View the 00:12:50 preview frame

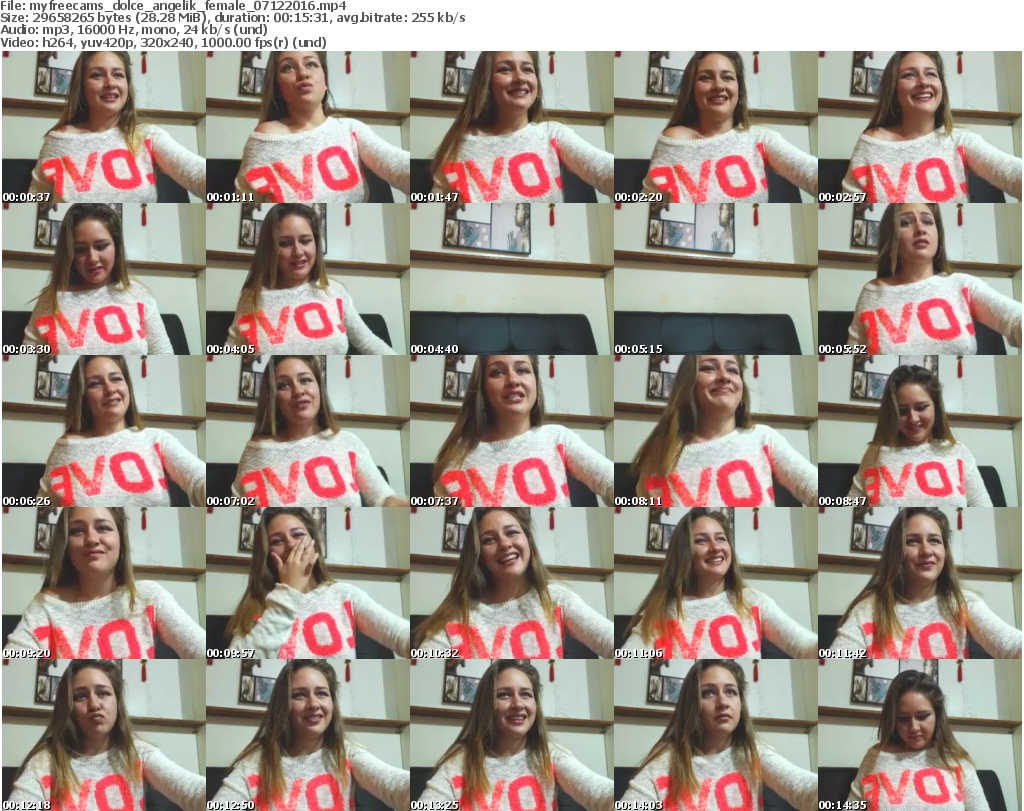[x=308, y=735]
